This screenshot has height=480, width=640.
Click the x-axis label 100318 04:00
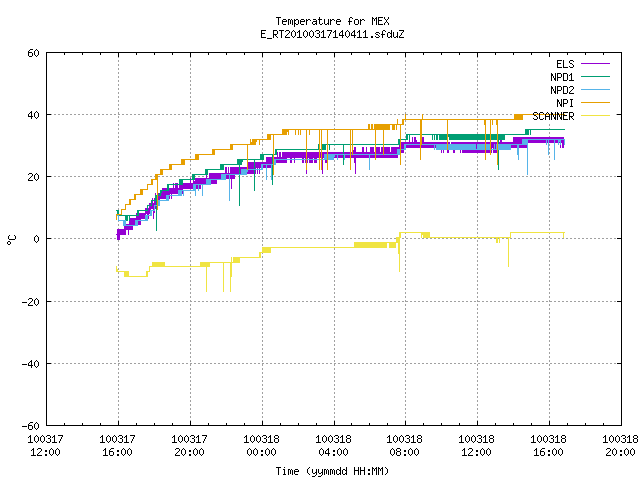coord(333,446)
